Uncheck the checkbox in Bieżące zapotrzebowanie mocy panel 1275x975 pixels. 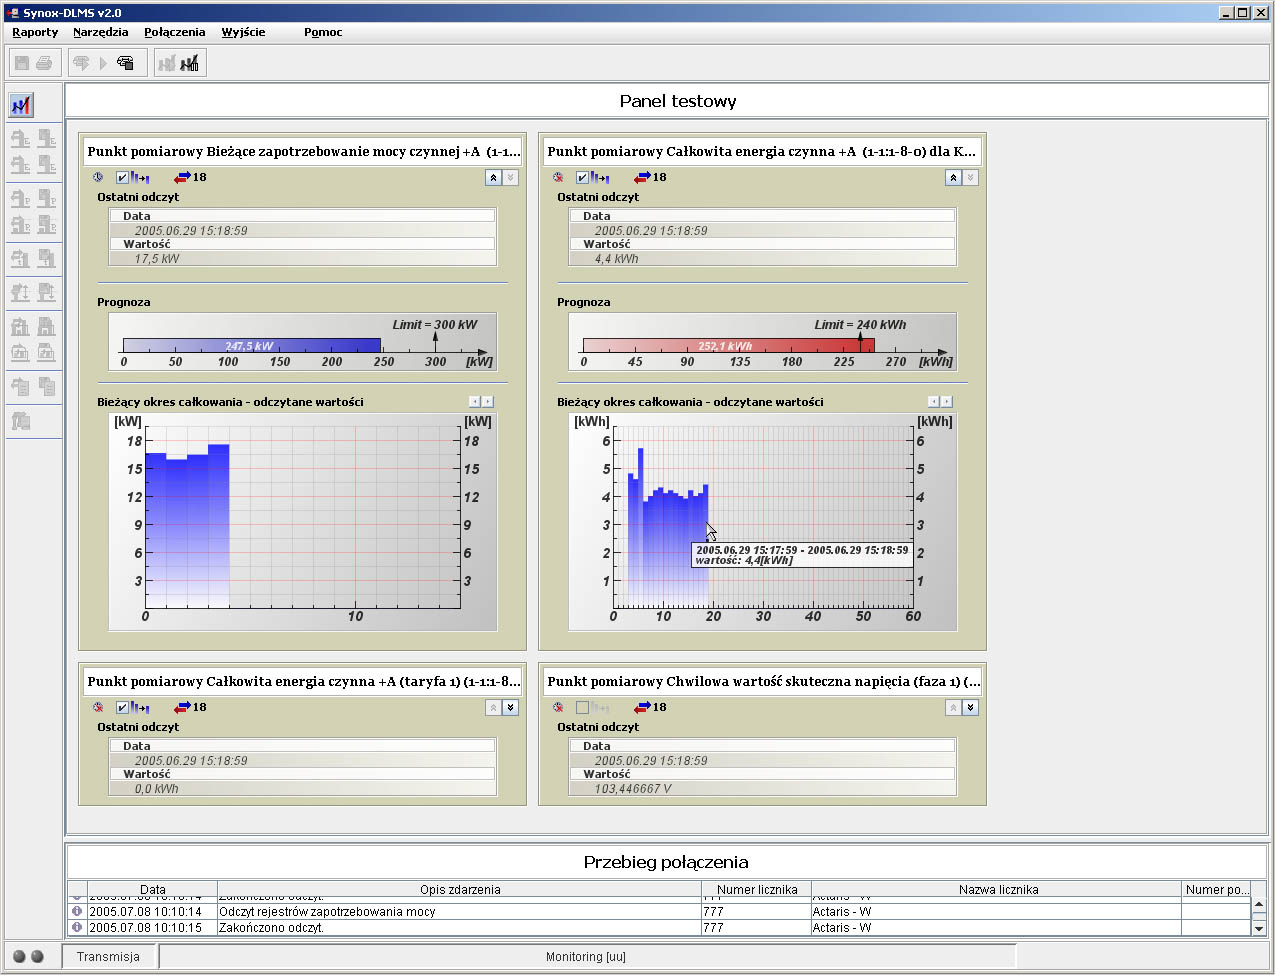click(x=122, y=177)
